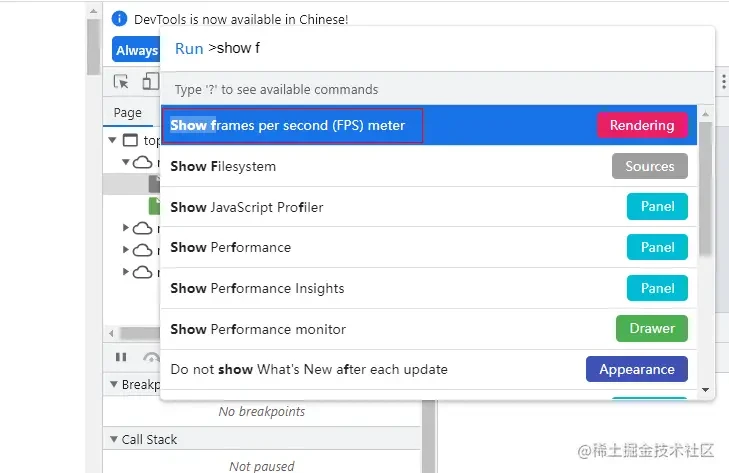Collapse the Breakpoints section
The height and width of the screenshot is (473, 729).
pyautogui.click(x=113, y=384)
